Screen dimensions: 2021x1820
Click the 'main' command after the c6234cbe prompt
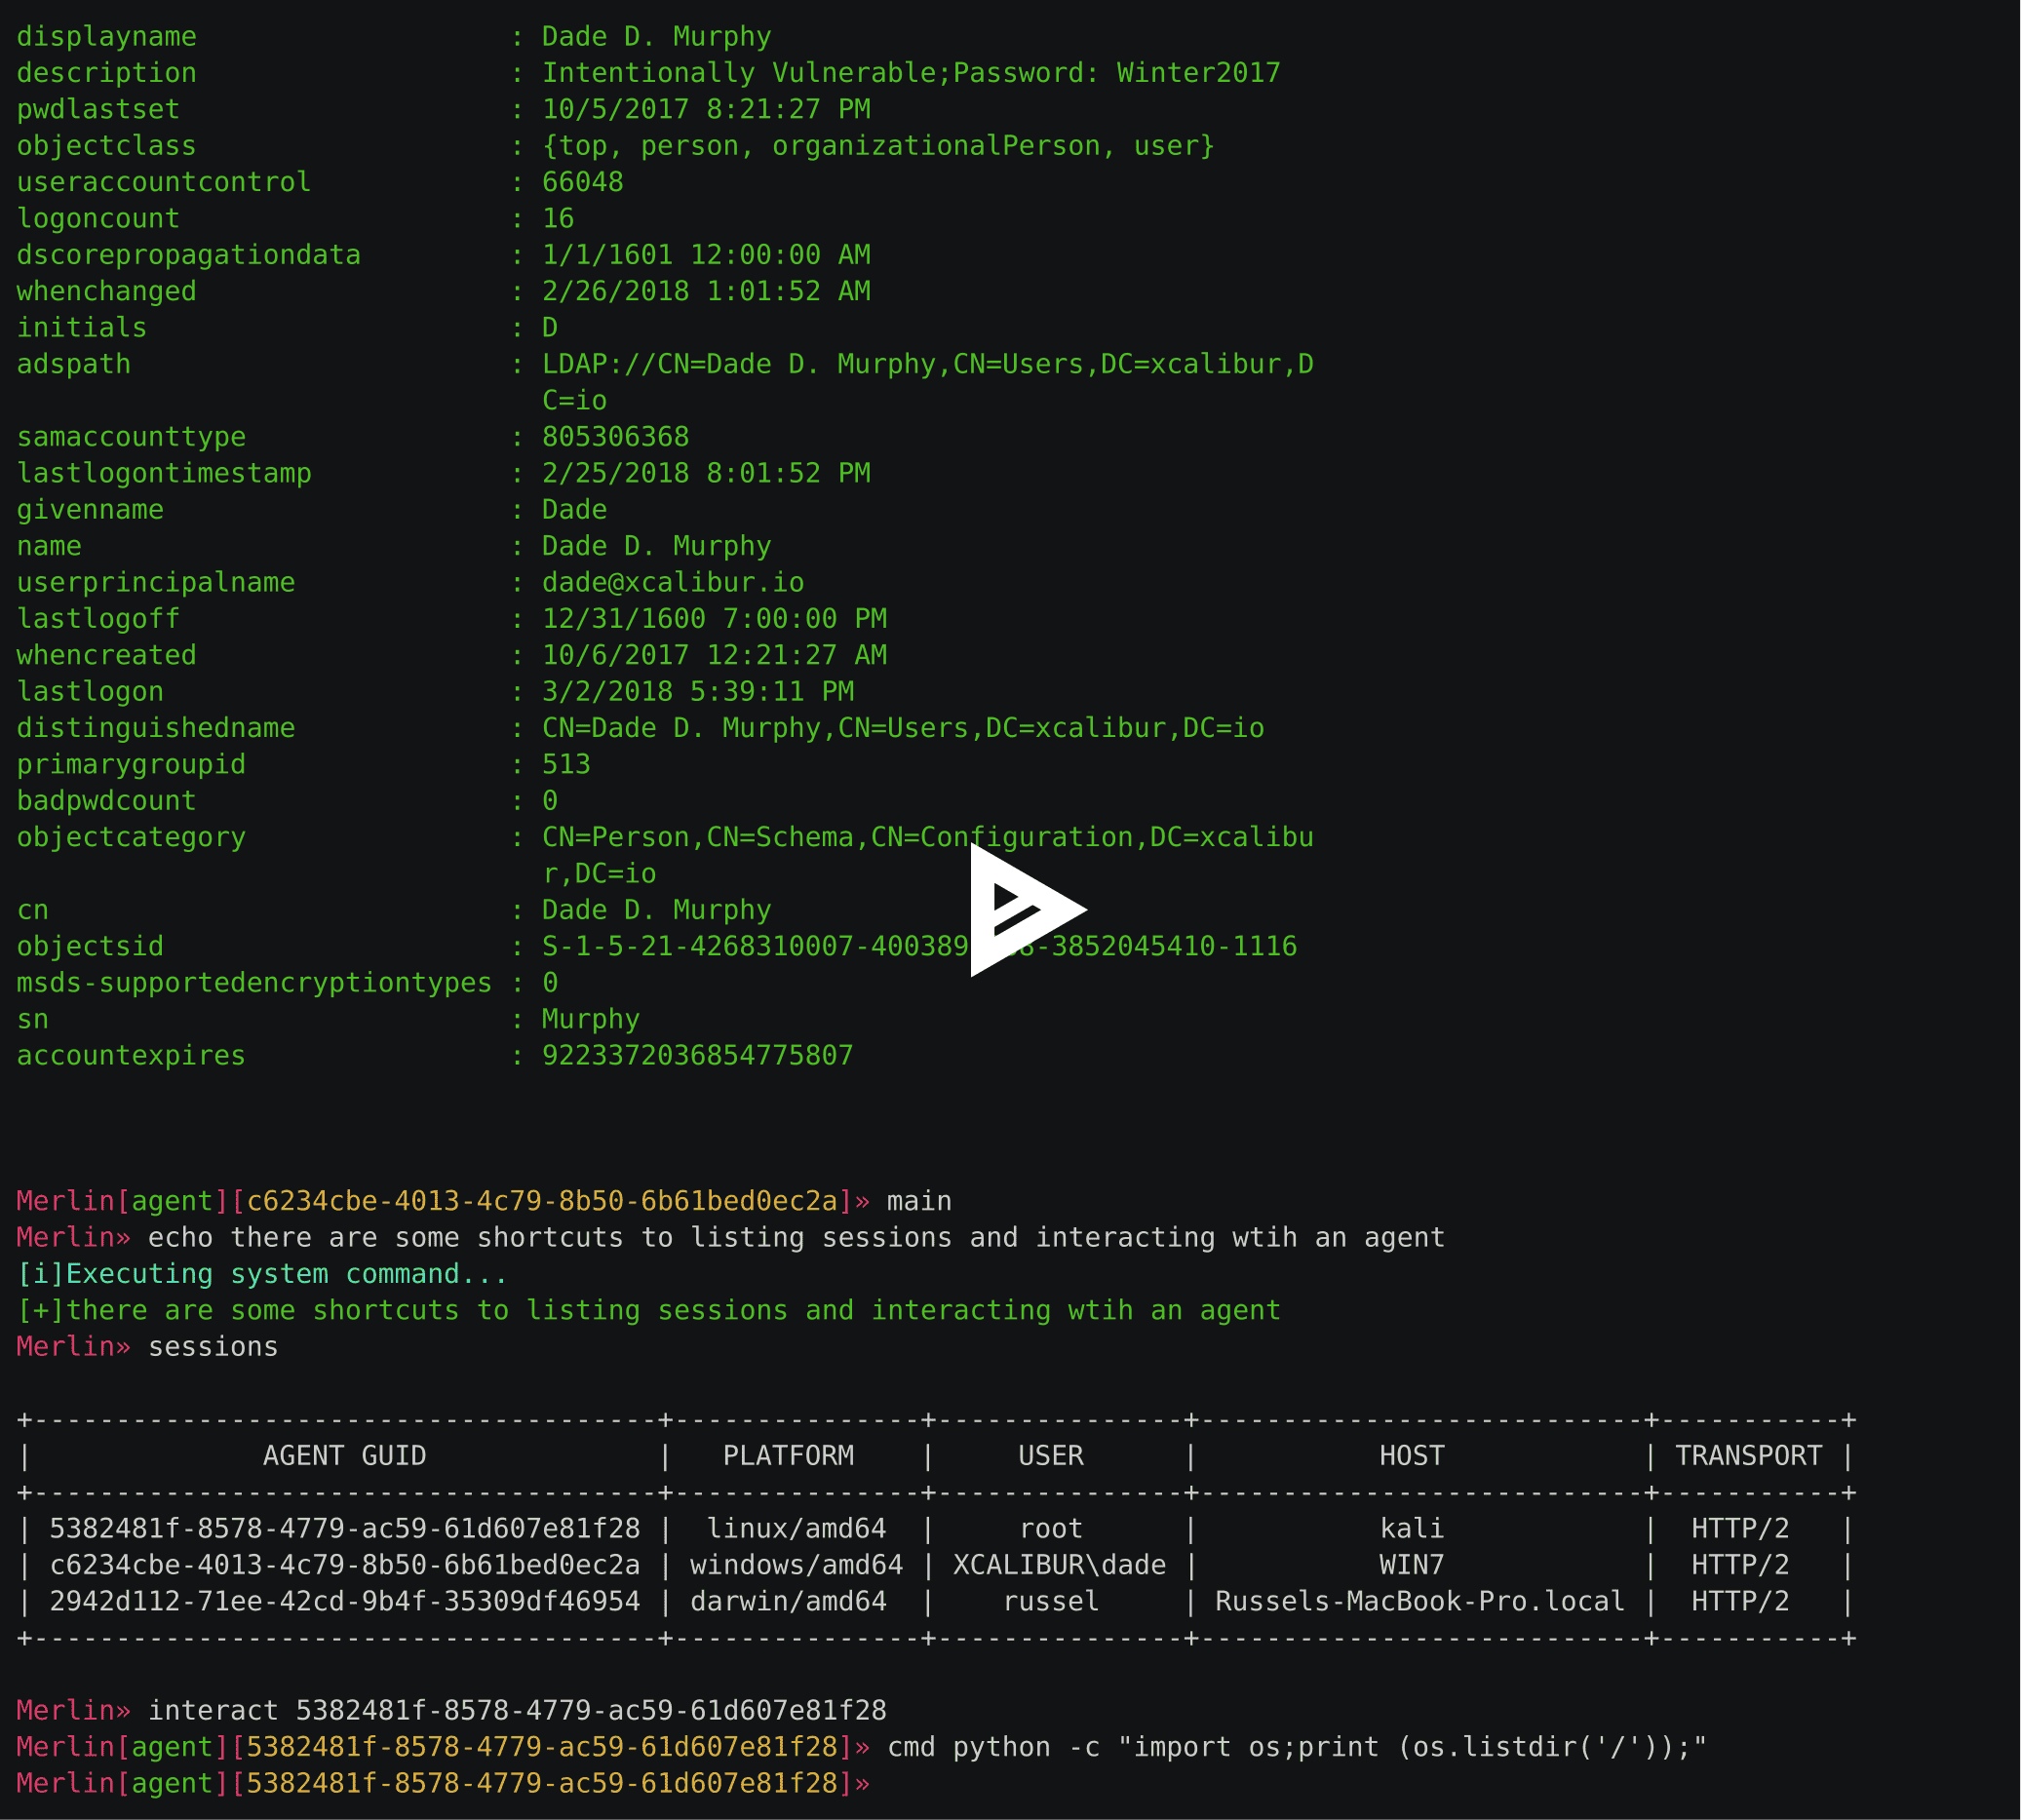click(x=919, y=1201)
